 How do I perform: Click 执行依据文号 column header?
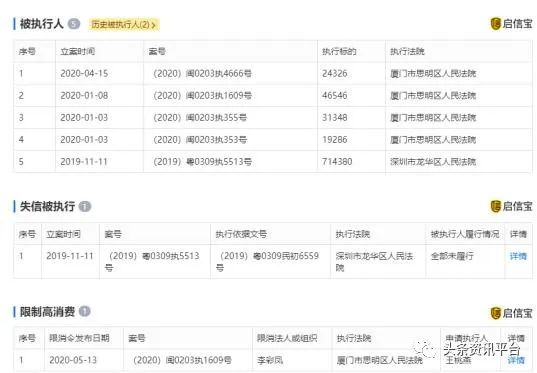[x=241, y=234]
